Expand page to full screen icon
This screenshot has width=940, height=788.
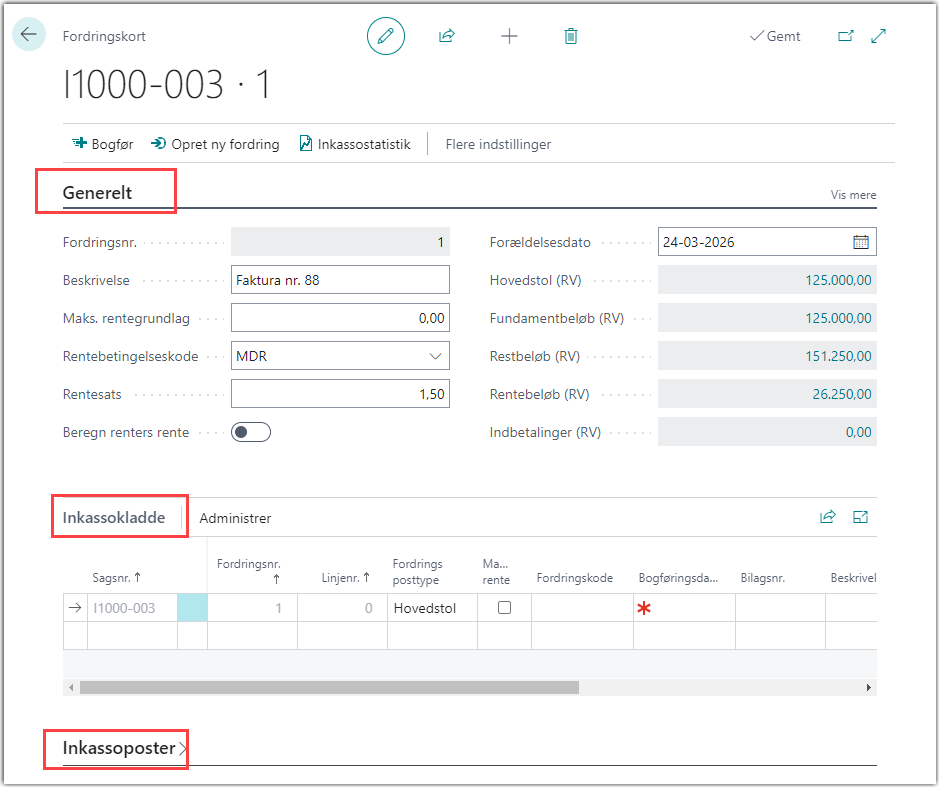(x=879, y=36)
